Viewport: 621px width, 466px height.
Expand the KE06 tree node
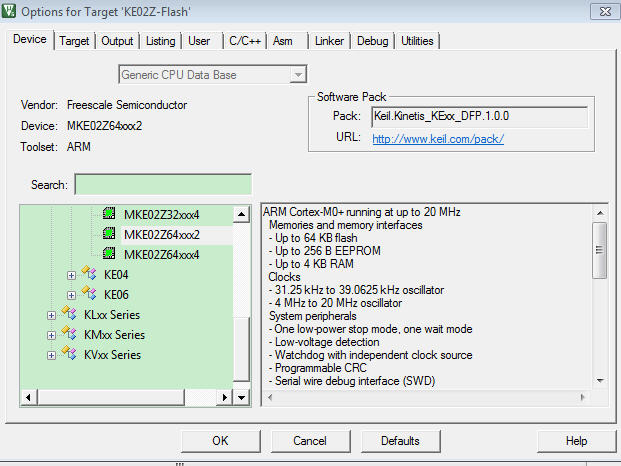(x=71, y=295)
